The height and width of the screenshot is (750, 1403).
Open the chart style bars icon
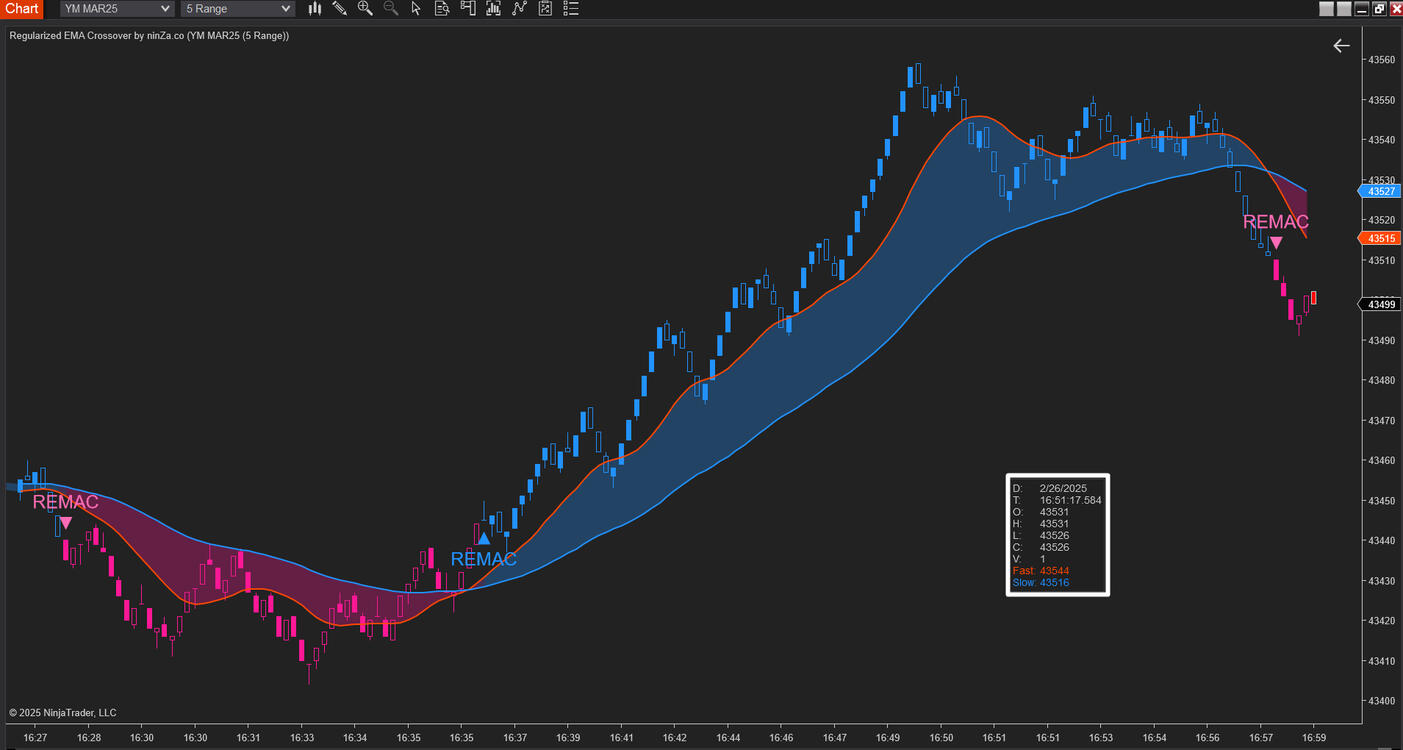314,9
